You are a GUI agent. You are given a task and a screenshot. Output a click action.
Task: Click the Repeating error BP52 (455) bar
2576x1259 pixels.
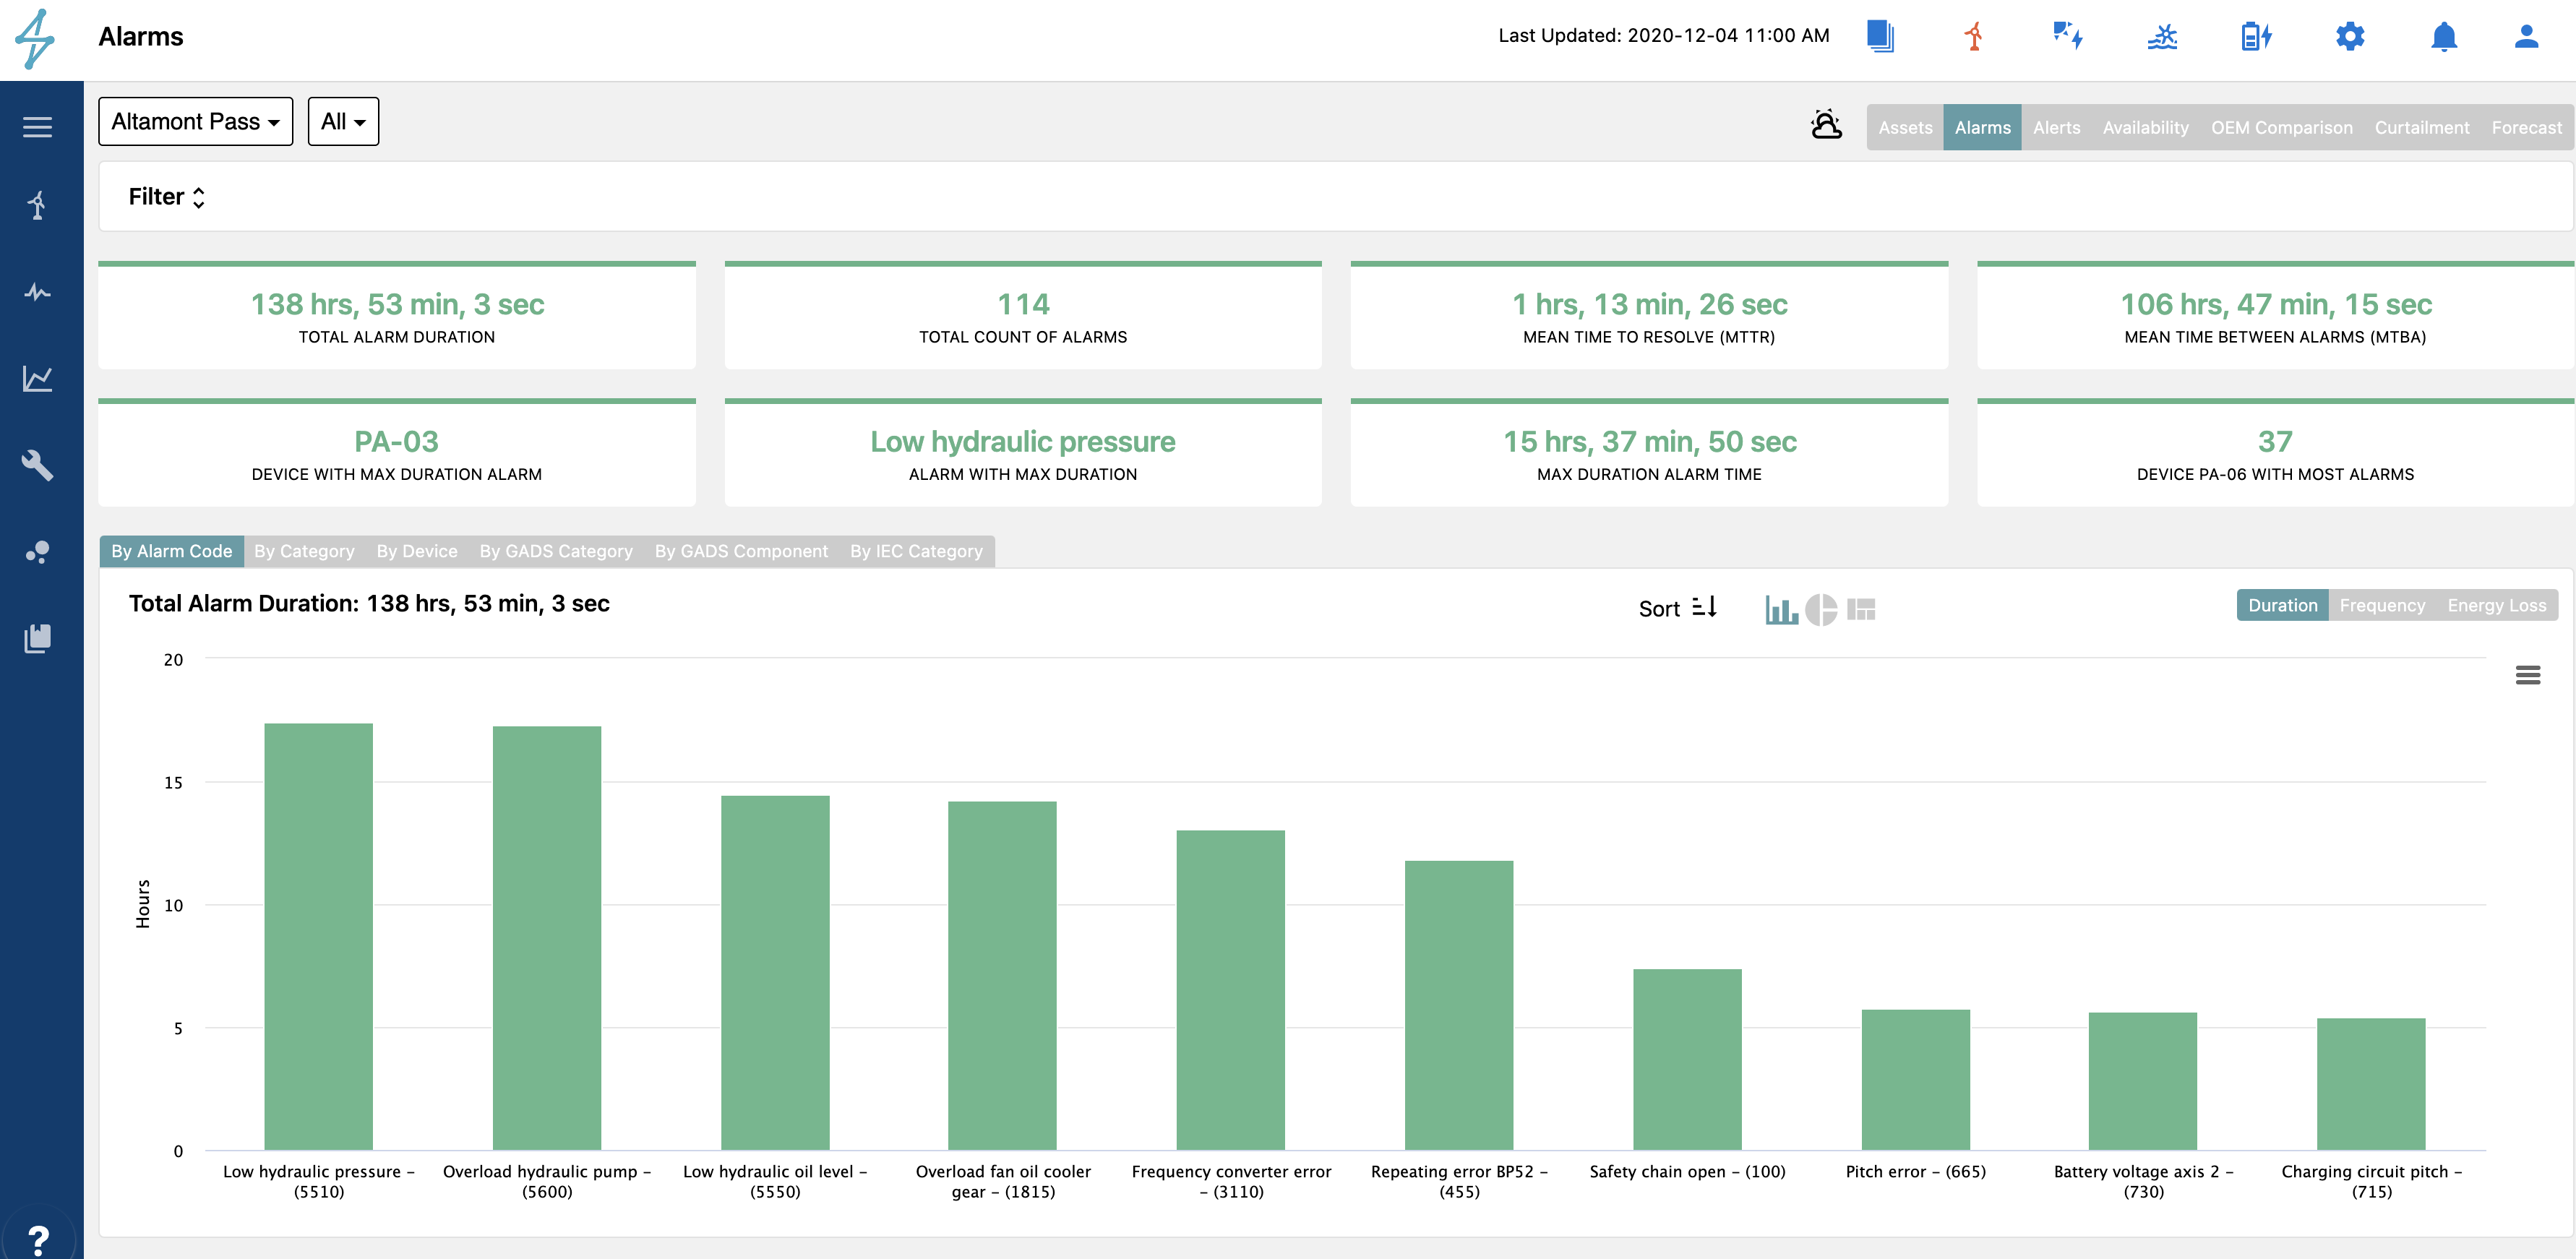(x=1459, y=1005)
